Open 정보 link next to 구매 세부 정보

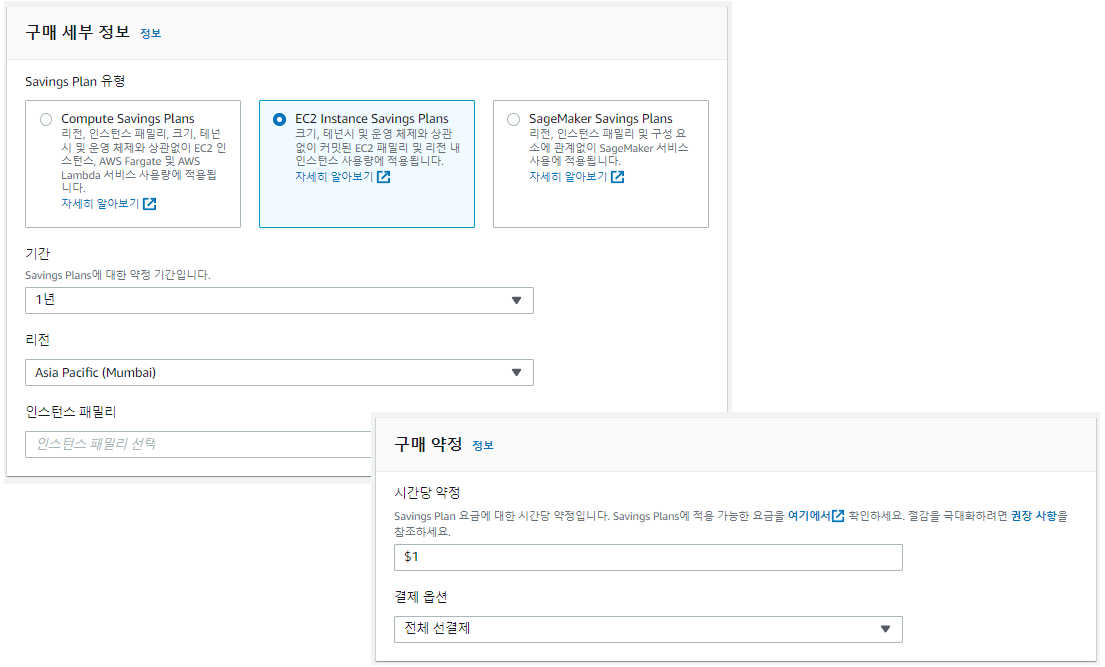(x=150, y=33)
